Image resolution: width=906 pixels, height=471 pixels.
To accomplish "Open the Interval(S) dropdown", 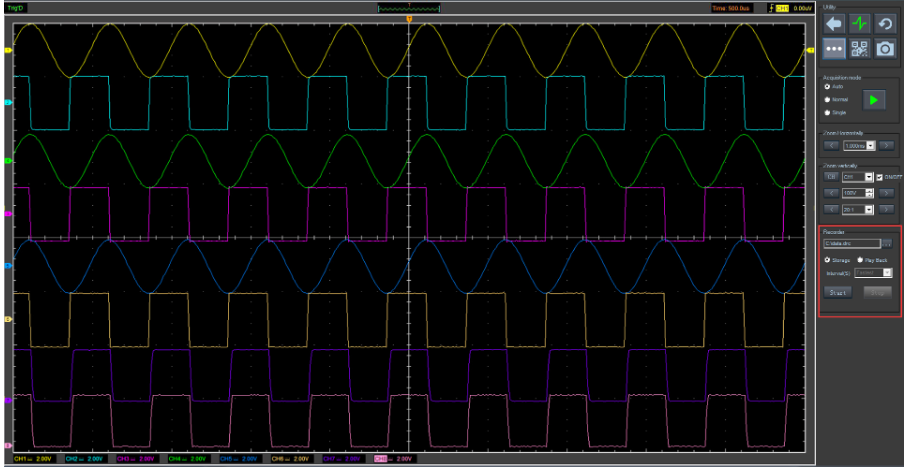I will pyautogui.click(x=873, y=273).
